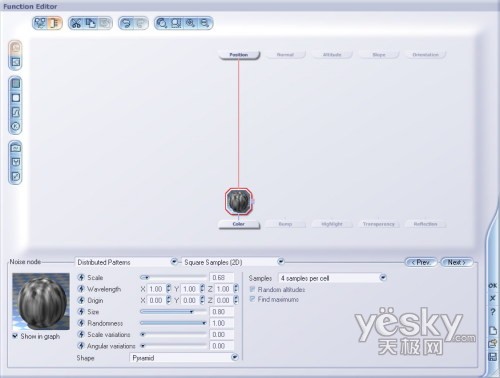Click the Next button
Viewport: 500px width, 378px height.
coord(457,262)
